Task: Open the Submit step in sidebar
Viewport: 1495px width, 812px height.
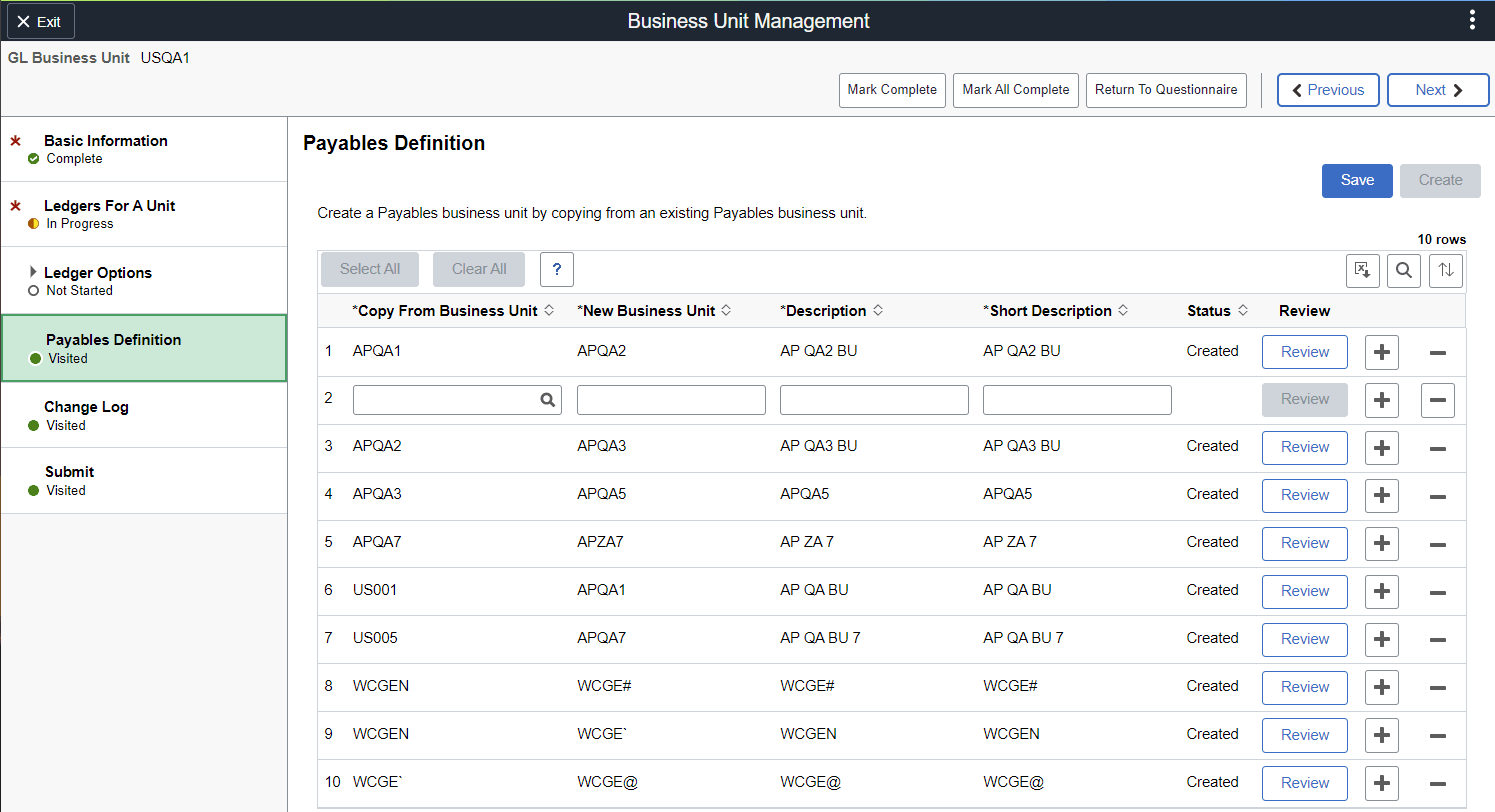Action: coord(69,471)
